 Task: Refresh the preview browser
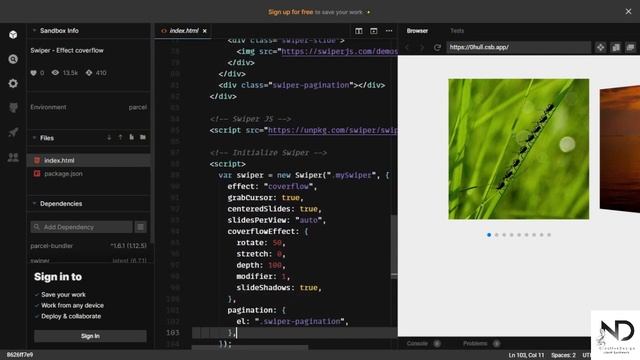click(x=437, y=47)
